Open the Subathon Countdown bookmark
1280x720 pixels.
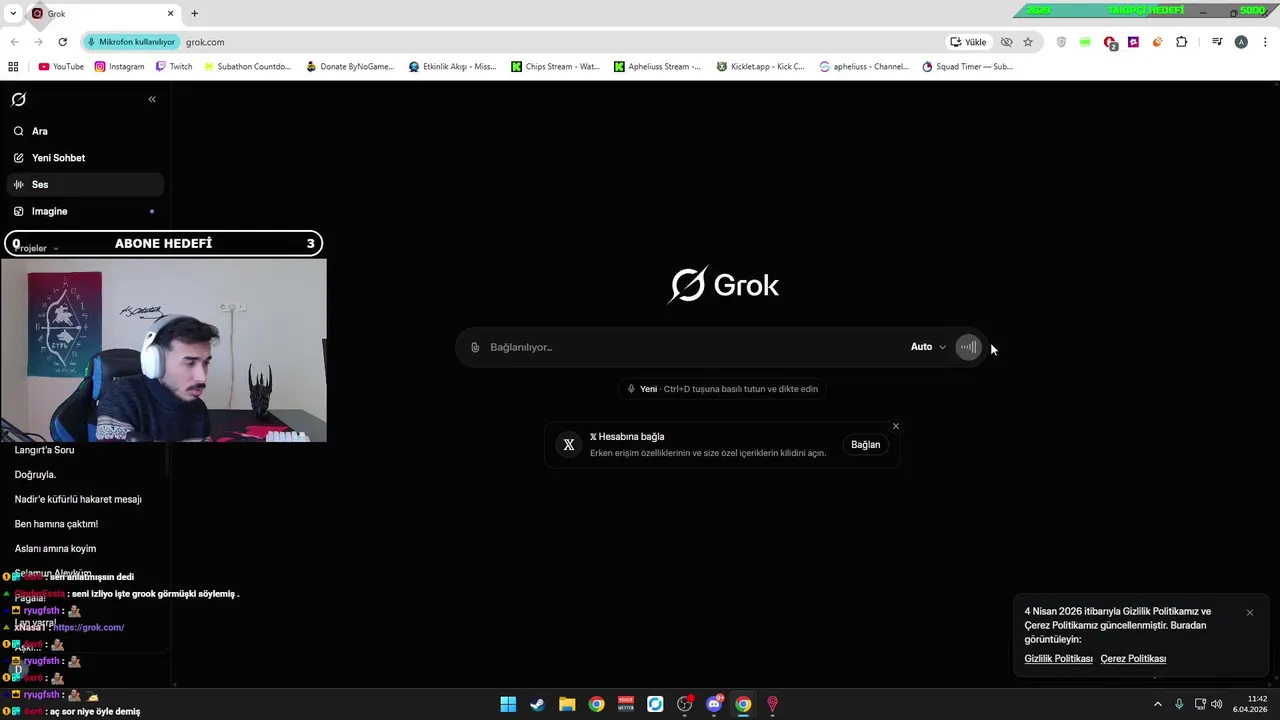[x=247, y=67]
